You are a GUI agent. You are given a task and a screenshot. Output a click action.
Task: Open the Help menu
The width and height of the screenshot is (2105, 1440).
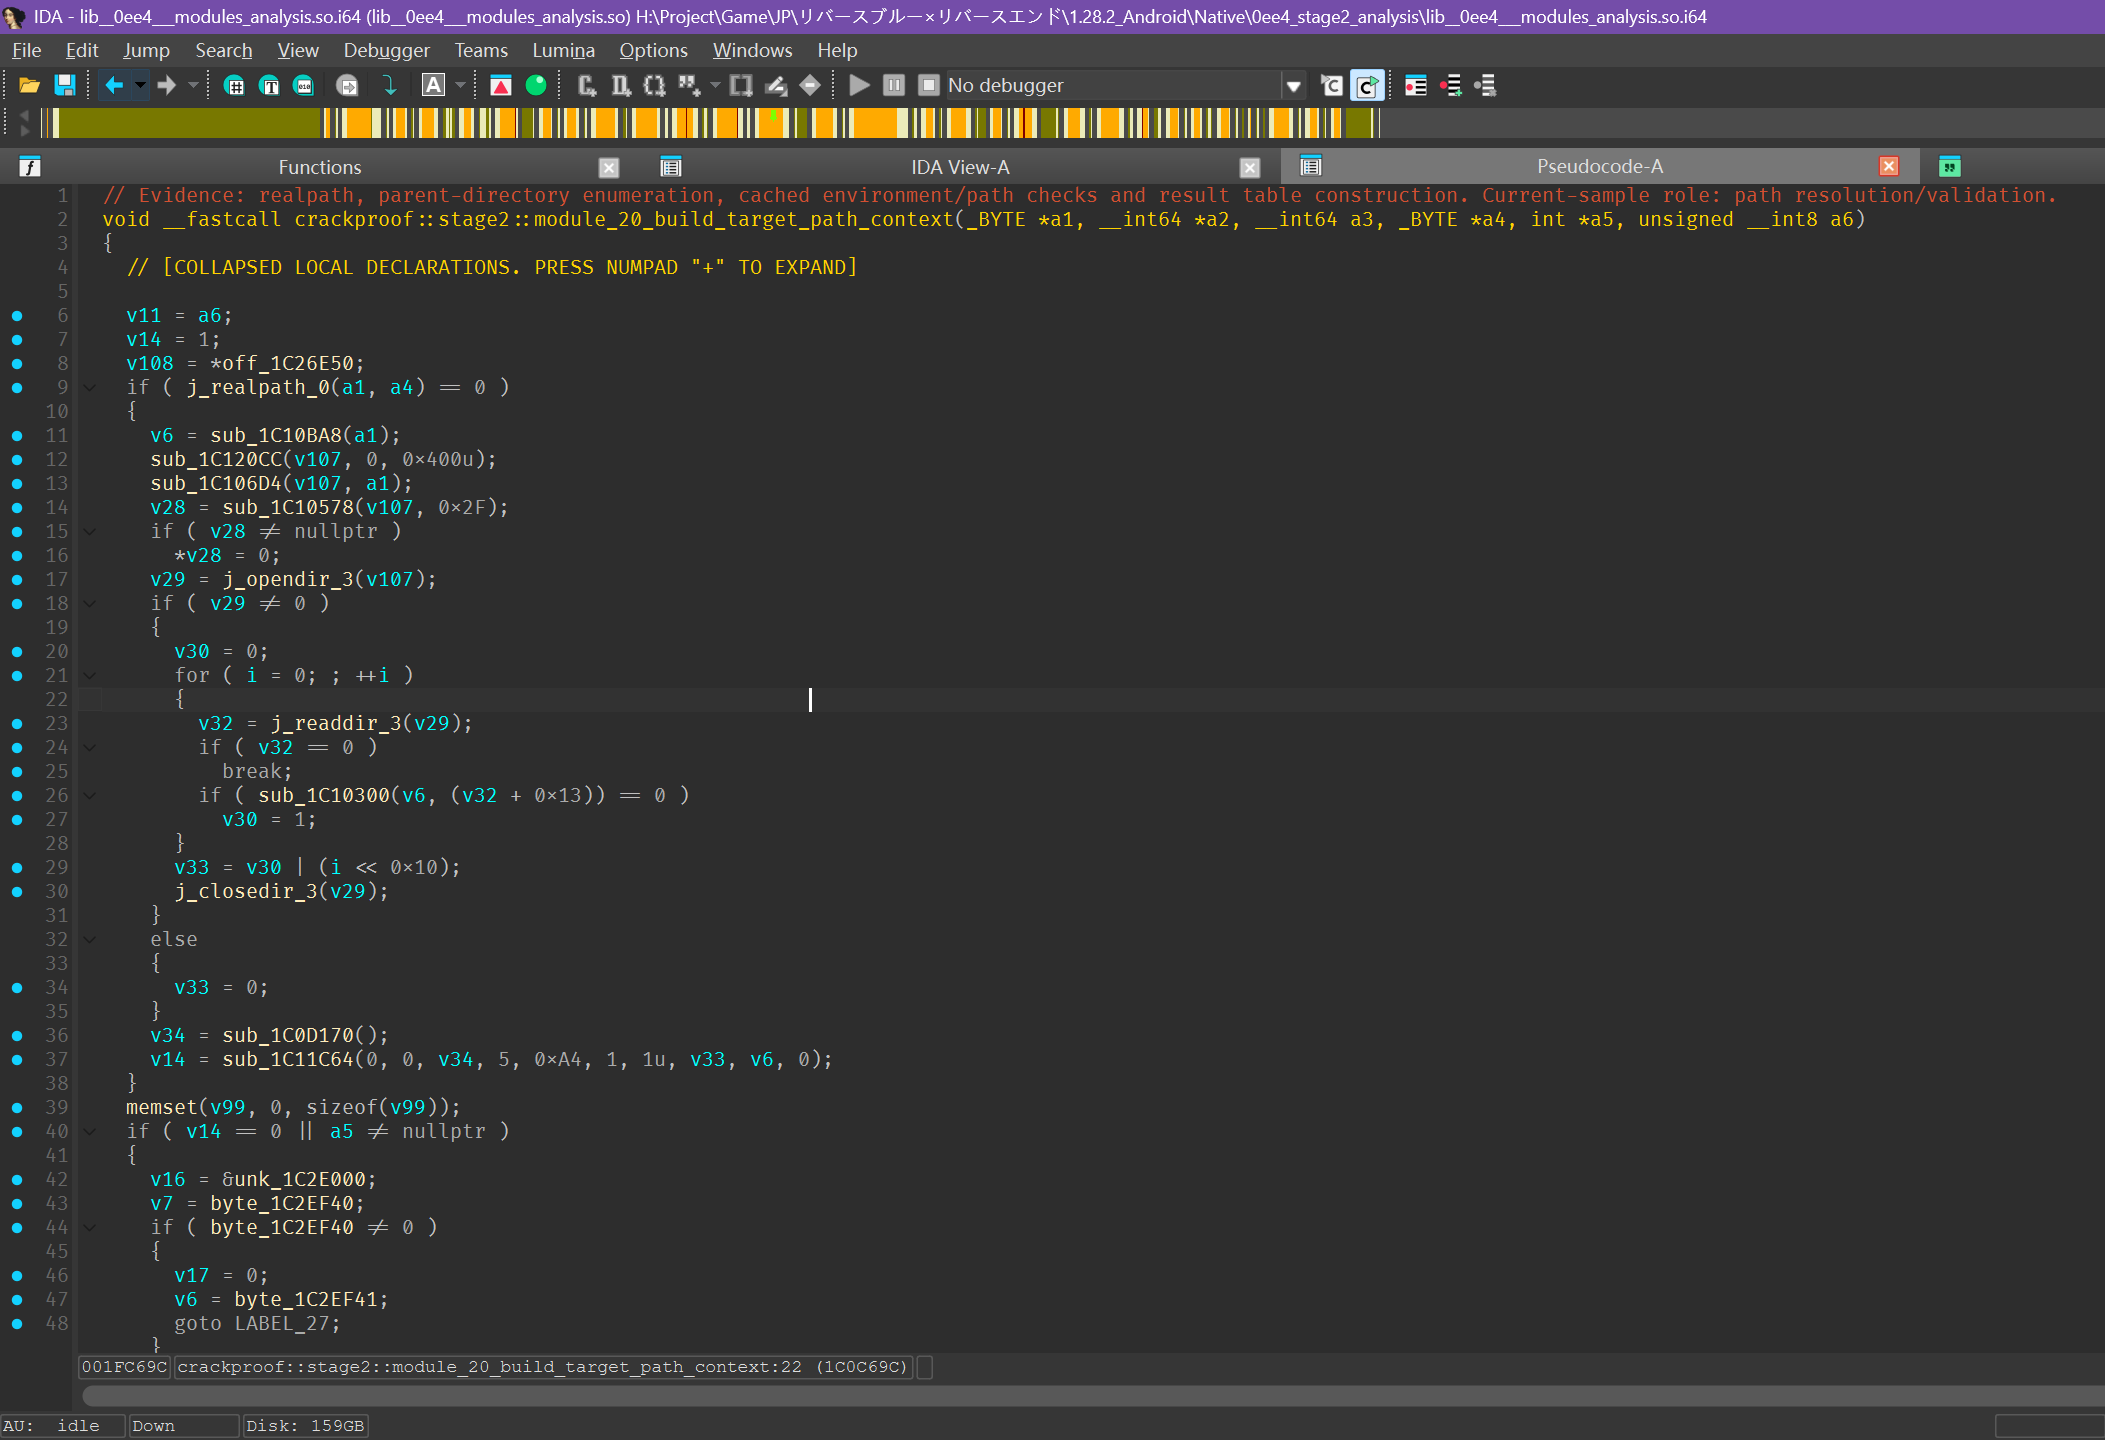pyautogui.click(x=837, y=50)
